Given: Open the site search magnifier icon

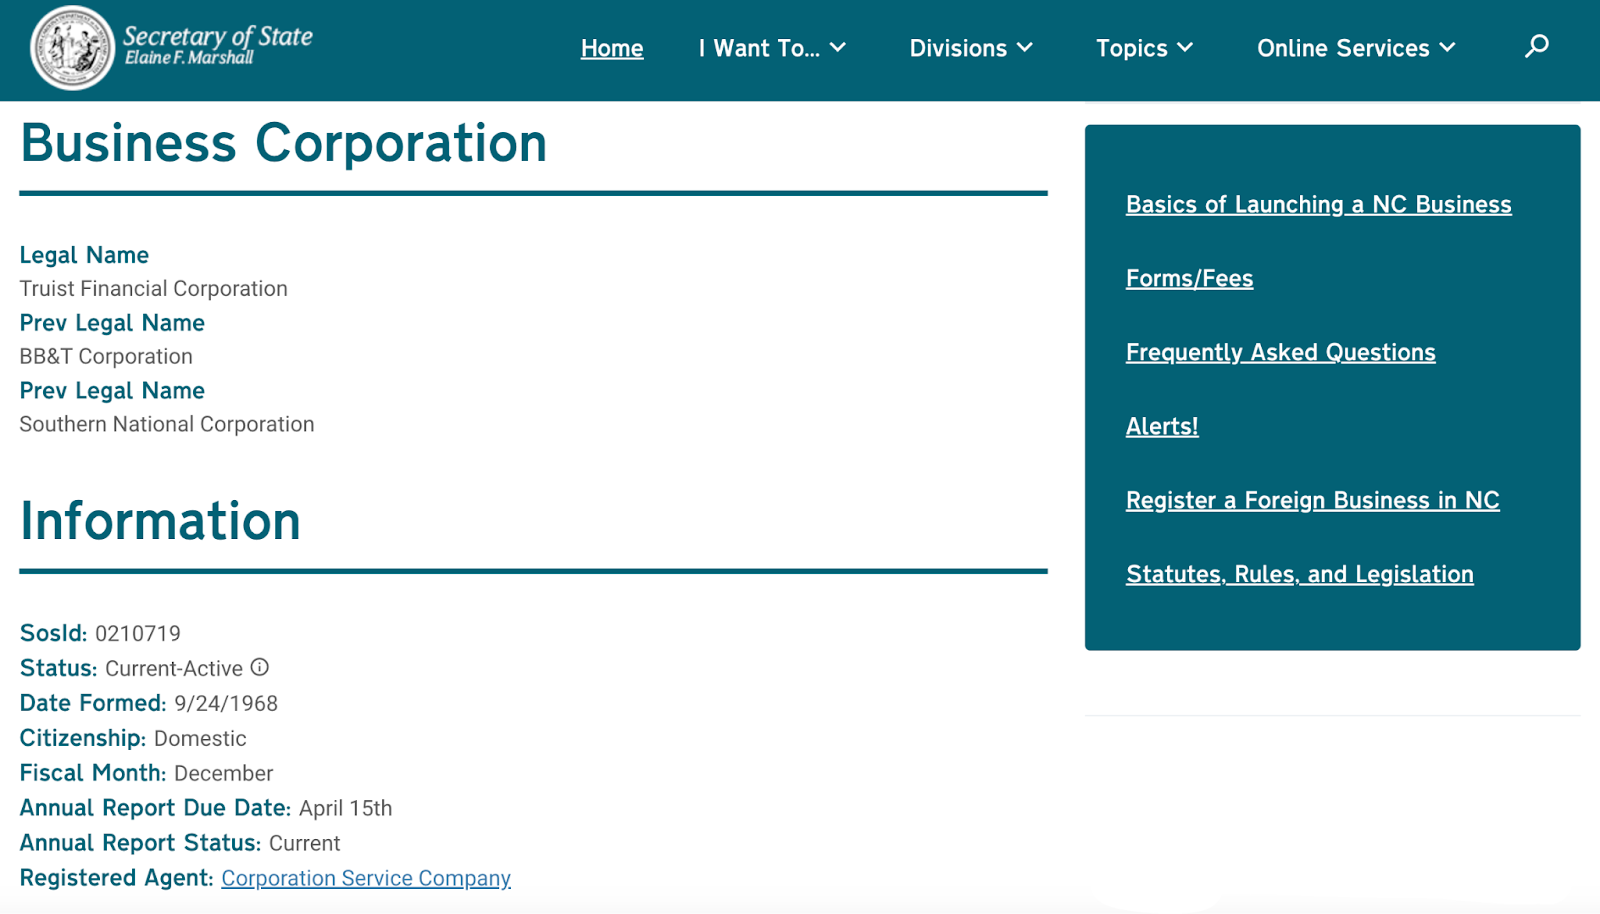Looking at the screenshot, I should point(1537,46).
